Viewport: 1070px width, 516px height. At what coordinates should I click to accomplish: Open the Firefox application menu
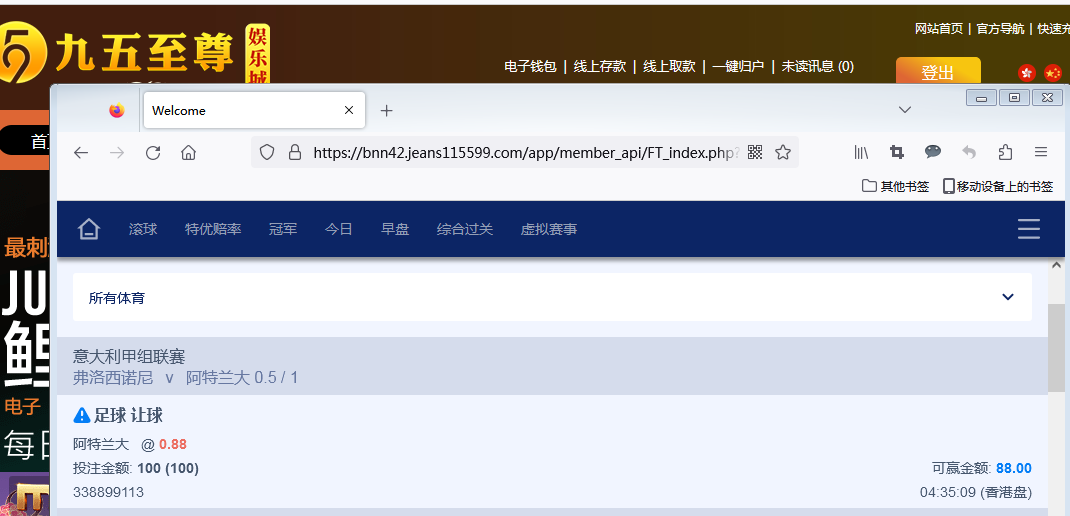pos(1041,152)
